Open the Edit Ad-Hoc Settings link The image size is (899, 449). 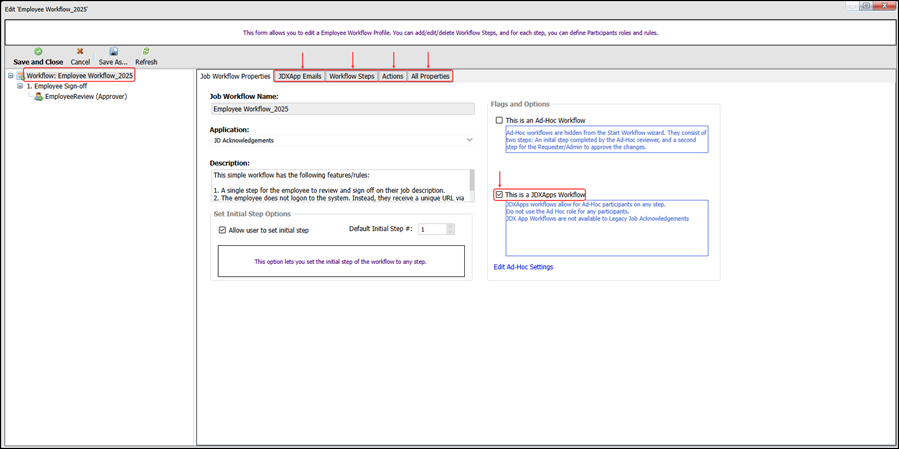523,267
